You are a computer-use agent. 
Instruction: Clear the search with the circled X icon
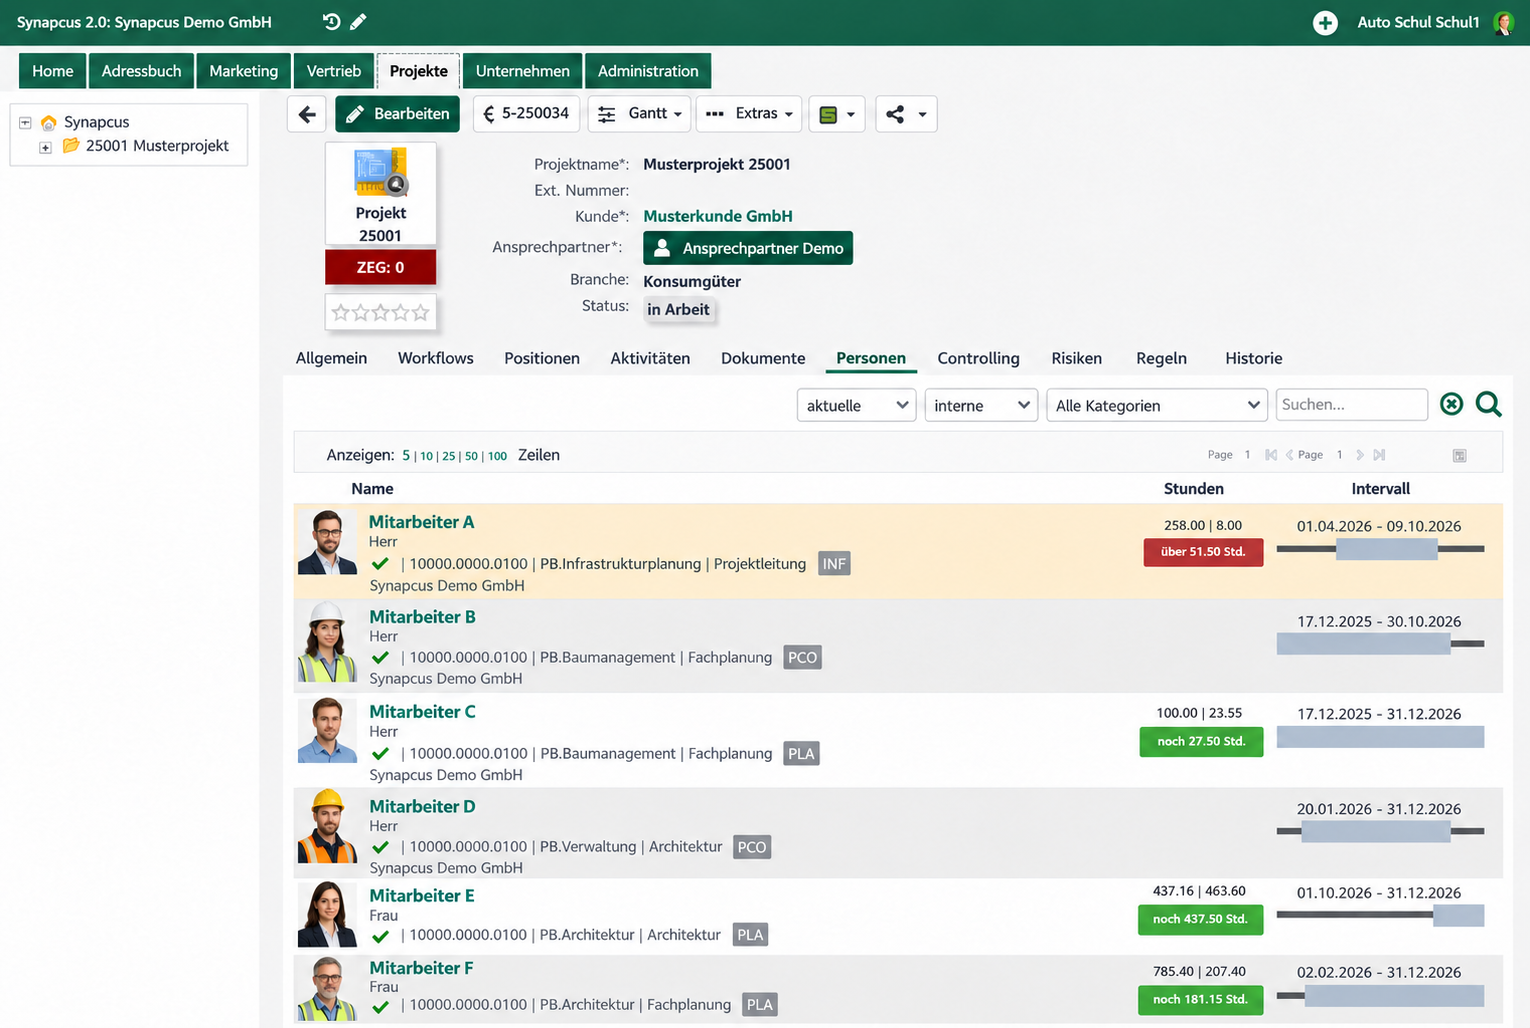(x=1451, y=404)
